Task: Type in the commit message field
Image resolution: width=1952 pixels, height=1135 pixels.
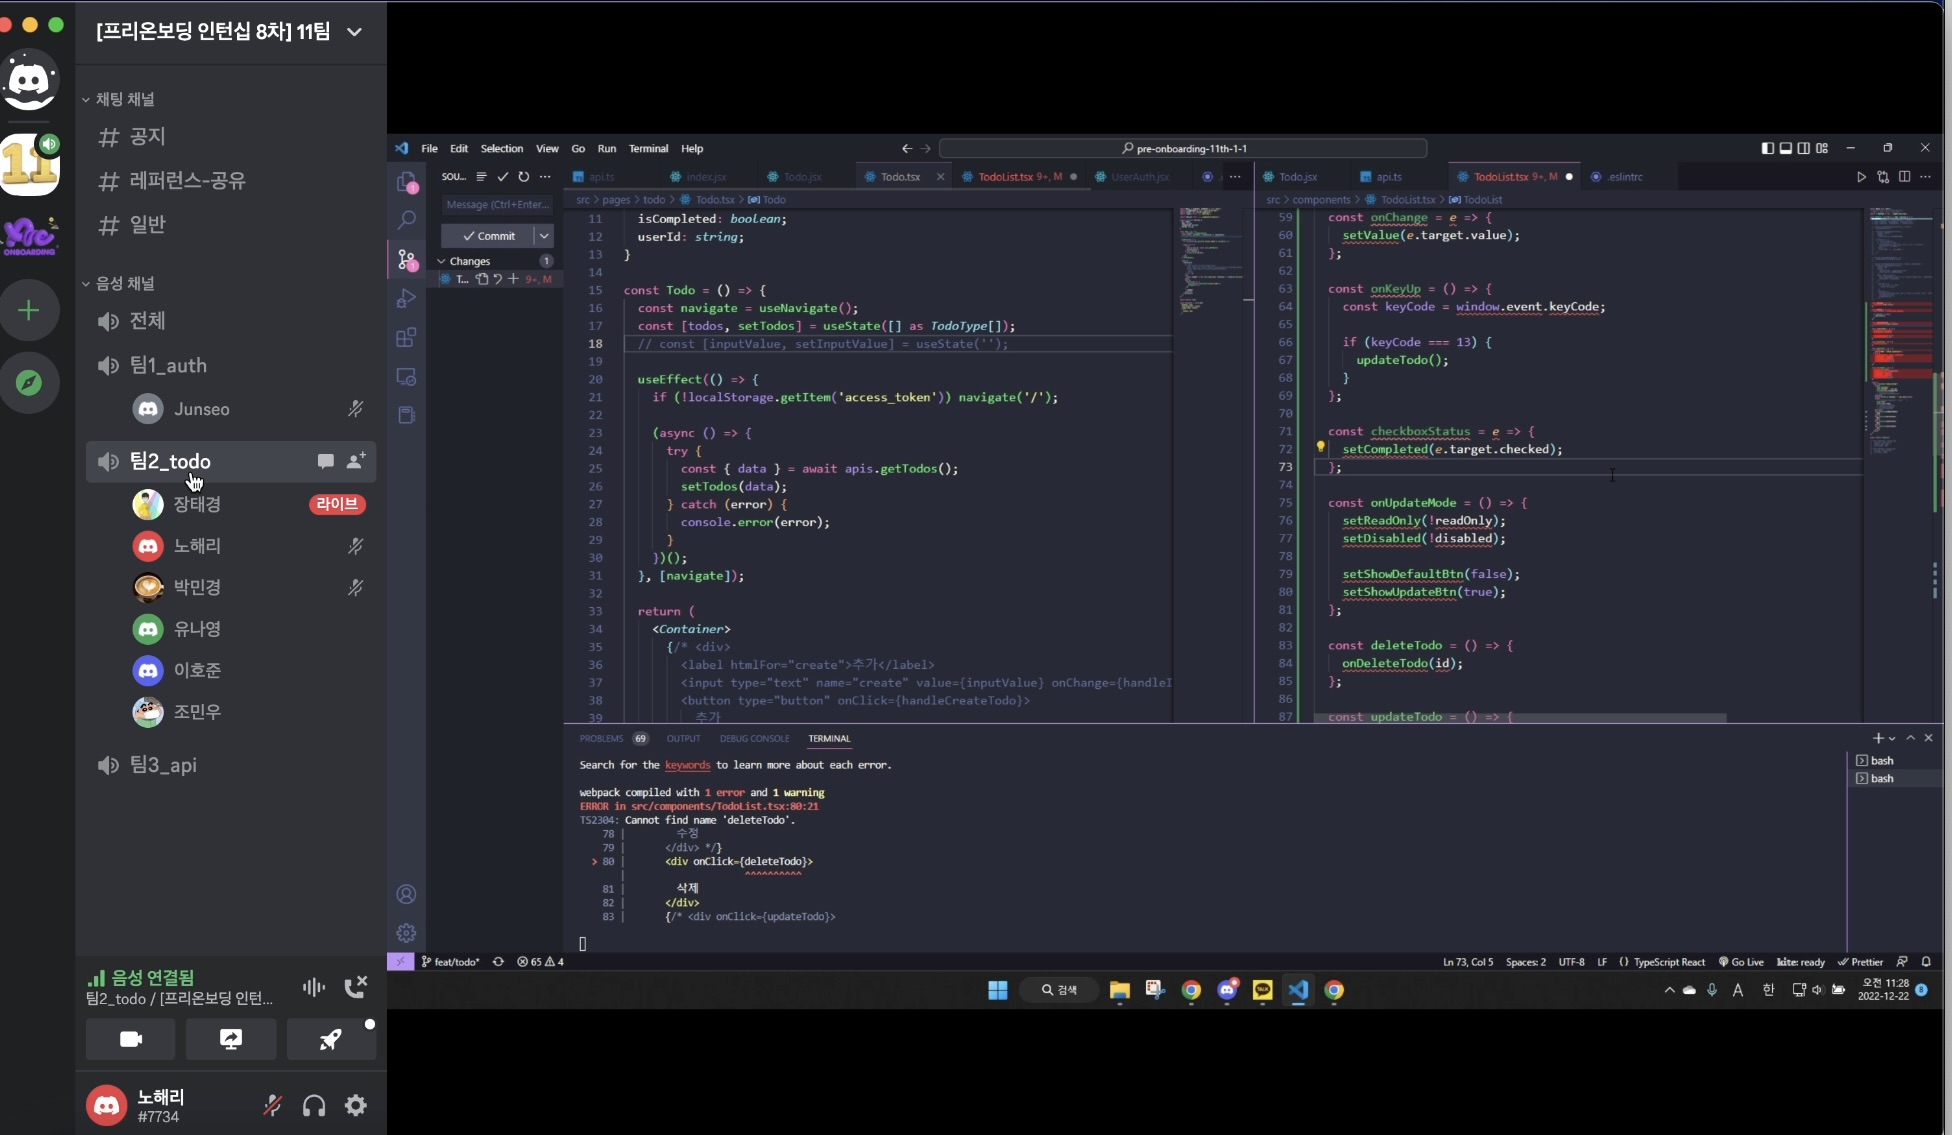Action: (497, 204)
